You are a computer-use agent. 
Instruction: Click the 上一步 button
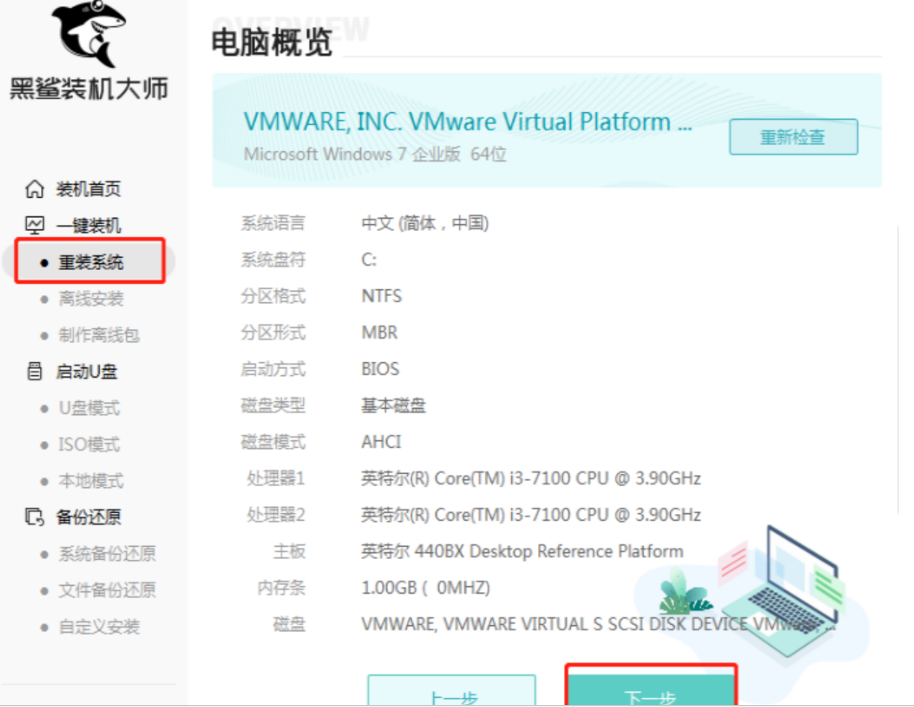452,691
